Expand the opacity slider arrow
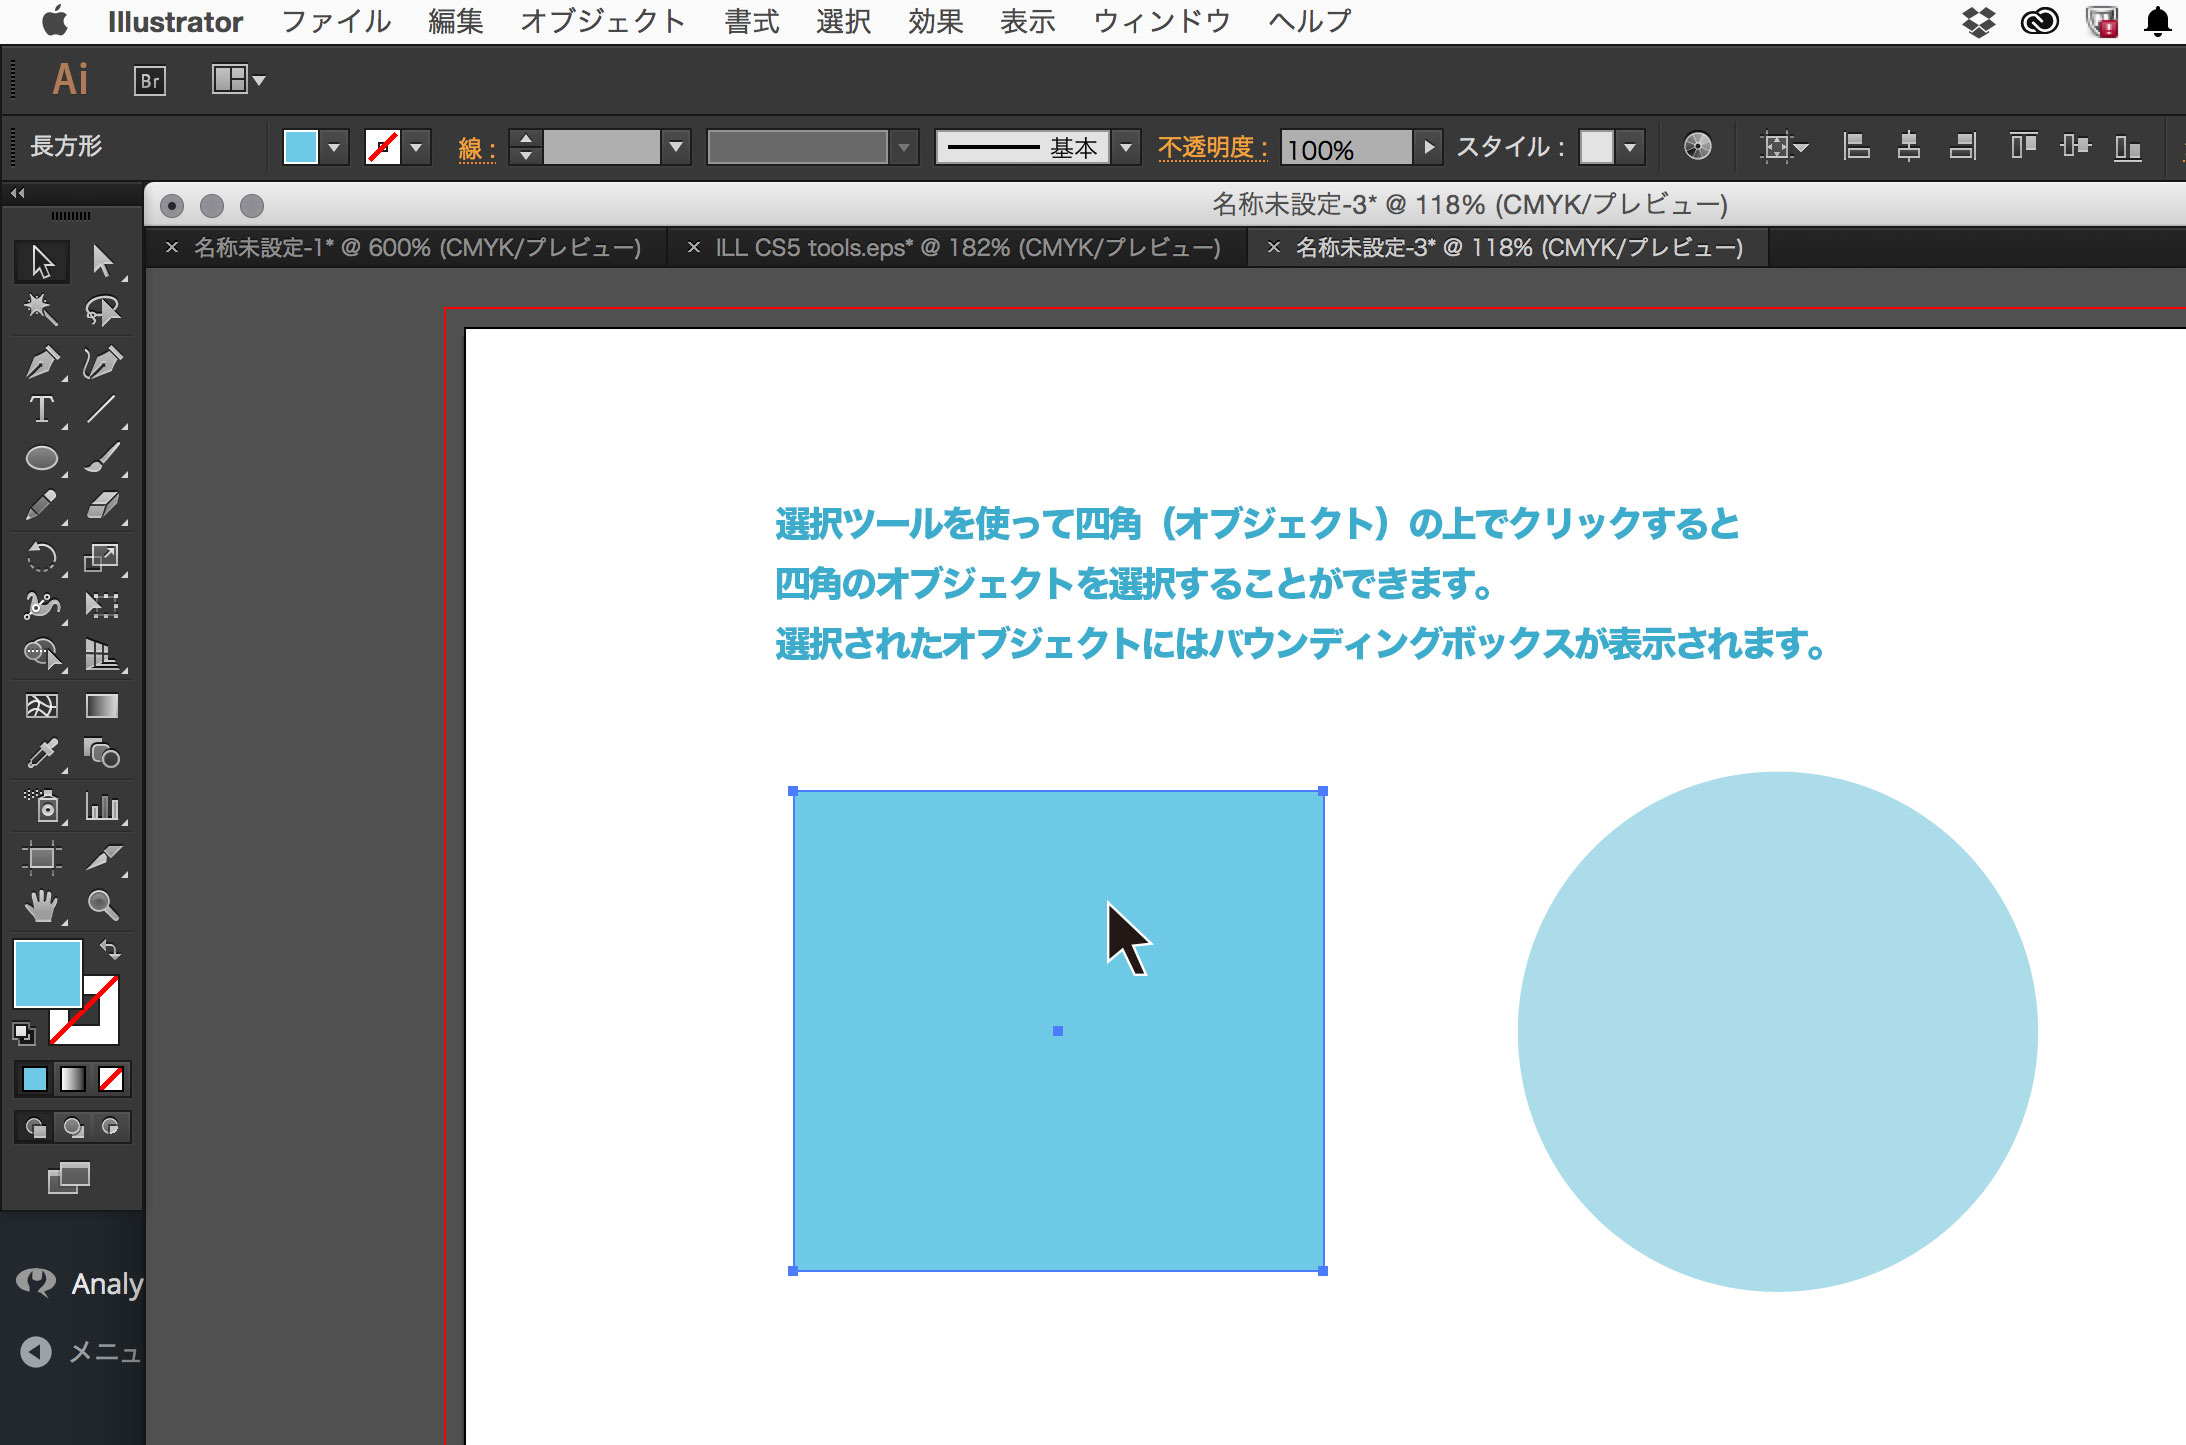Image resolution: width=2186 pixels, height=1445 pixels. click(x=1429, y=148)
